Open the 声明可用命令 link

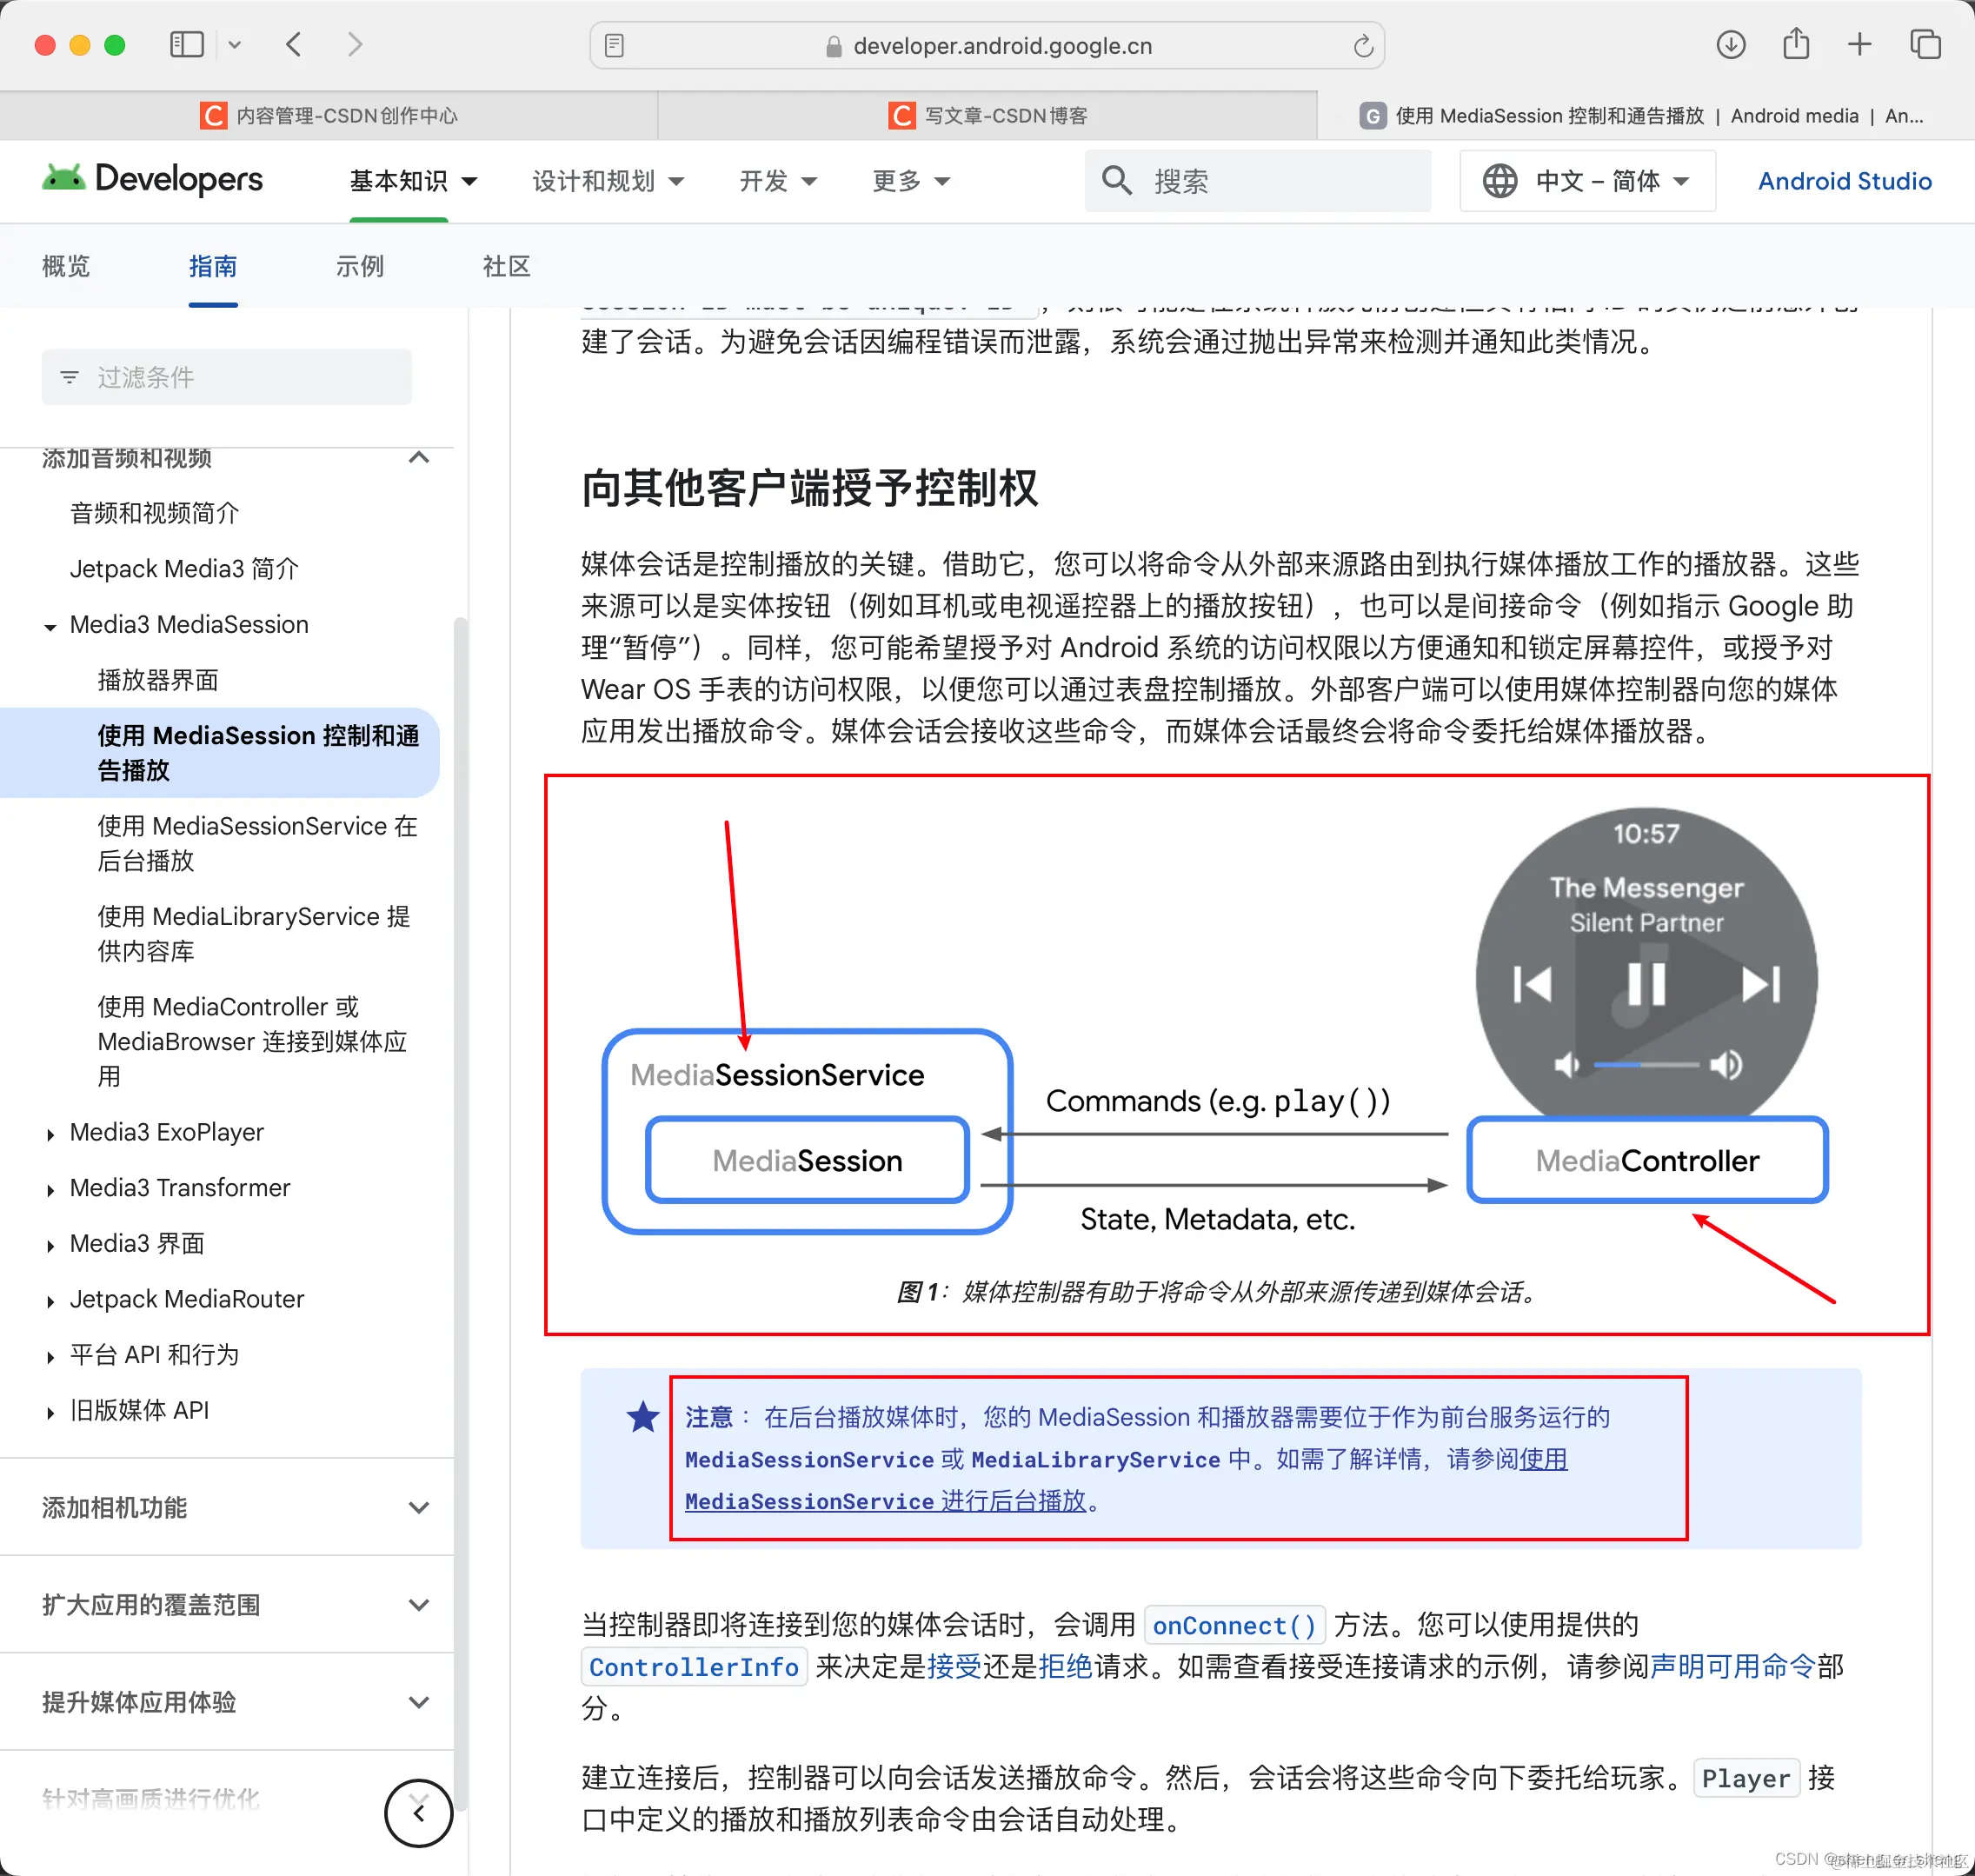tap(1732, 1667)
